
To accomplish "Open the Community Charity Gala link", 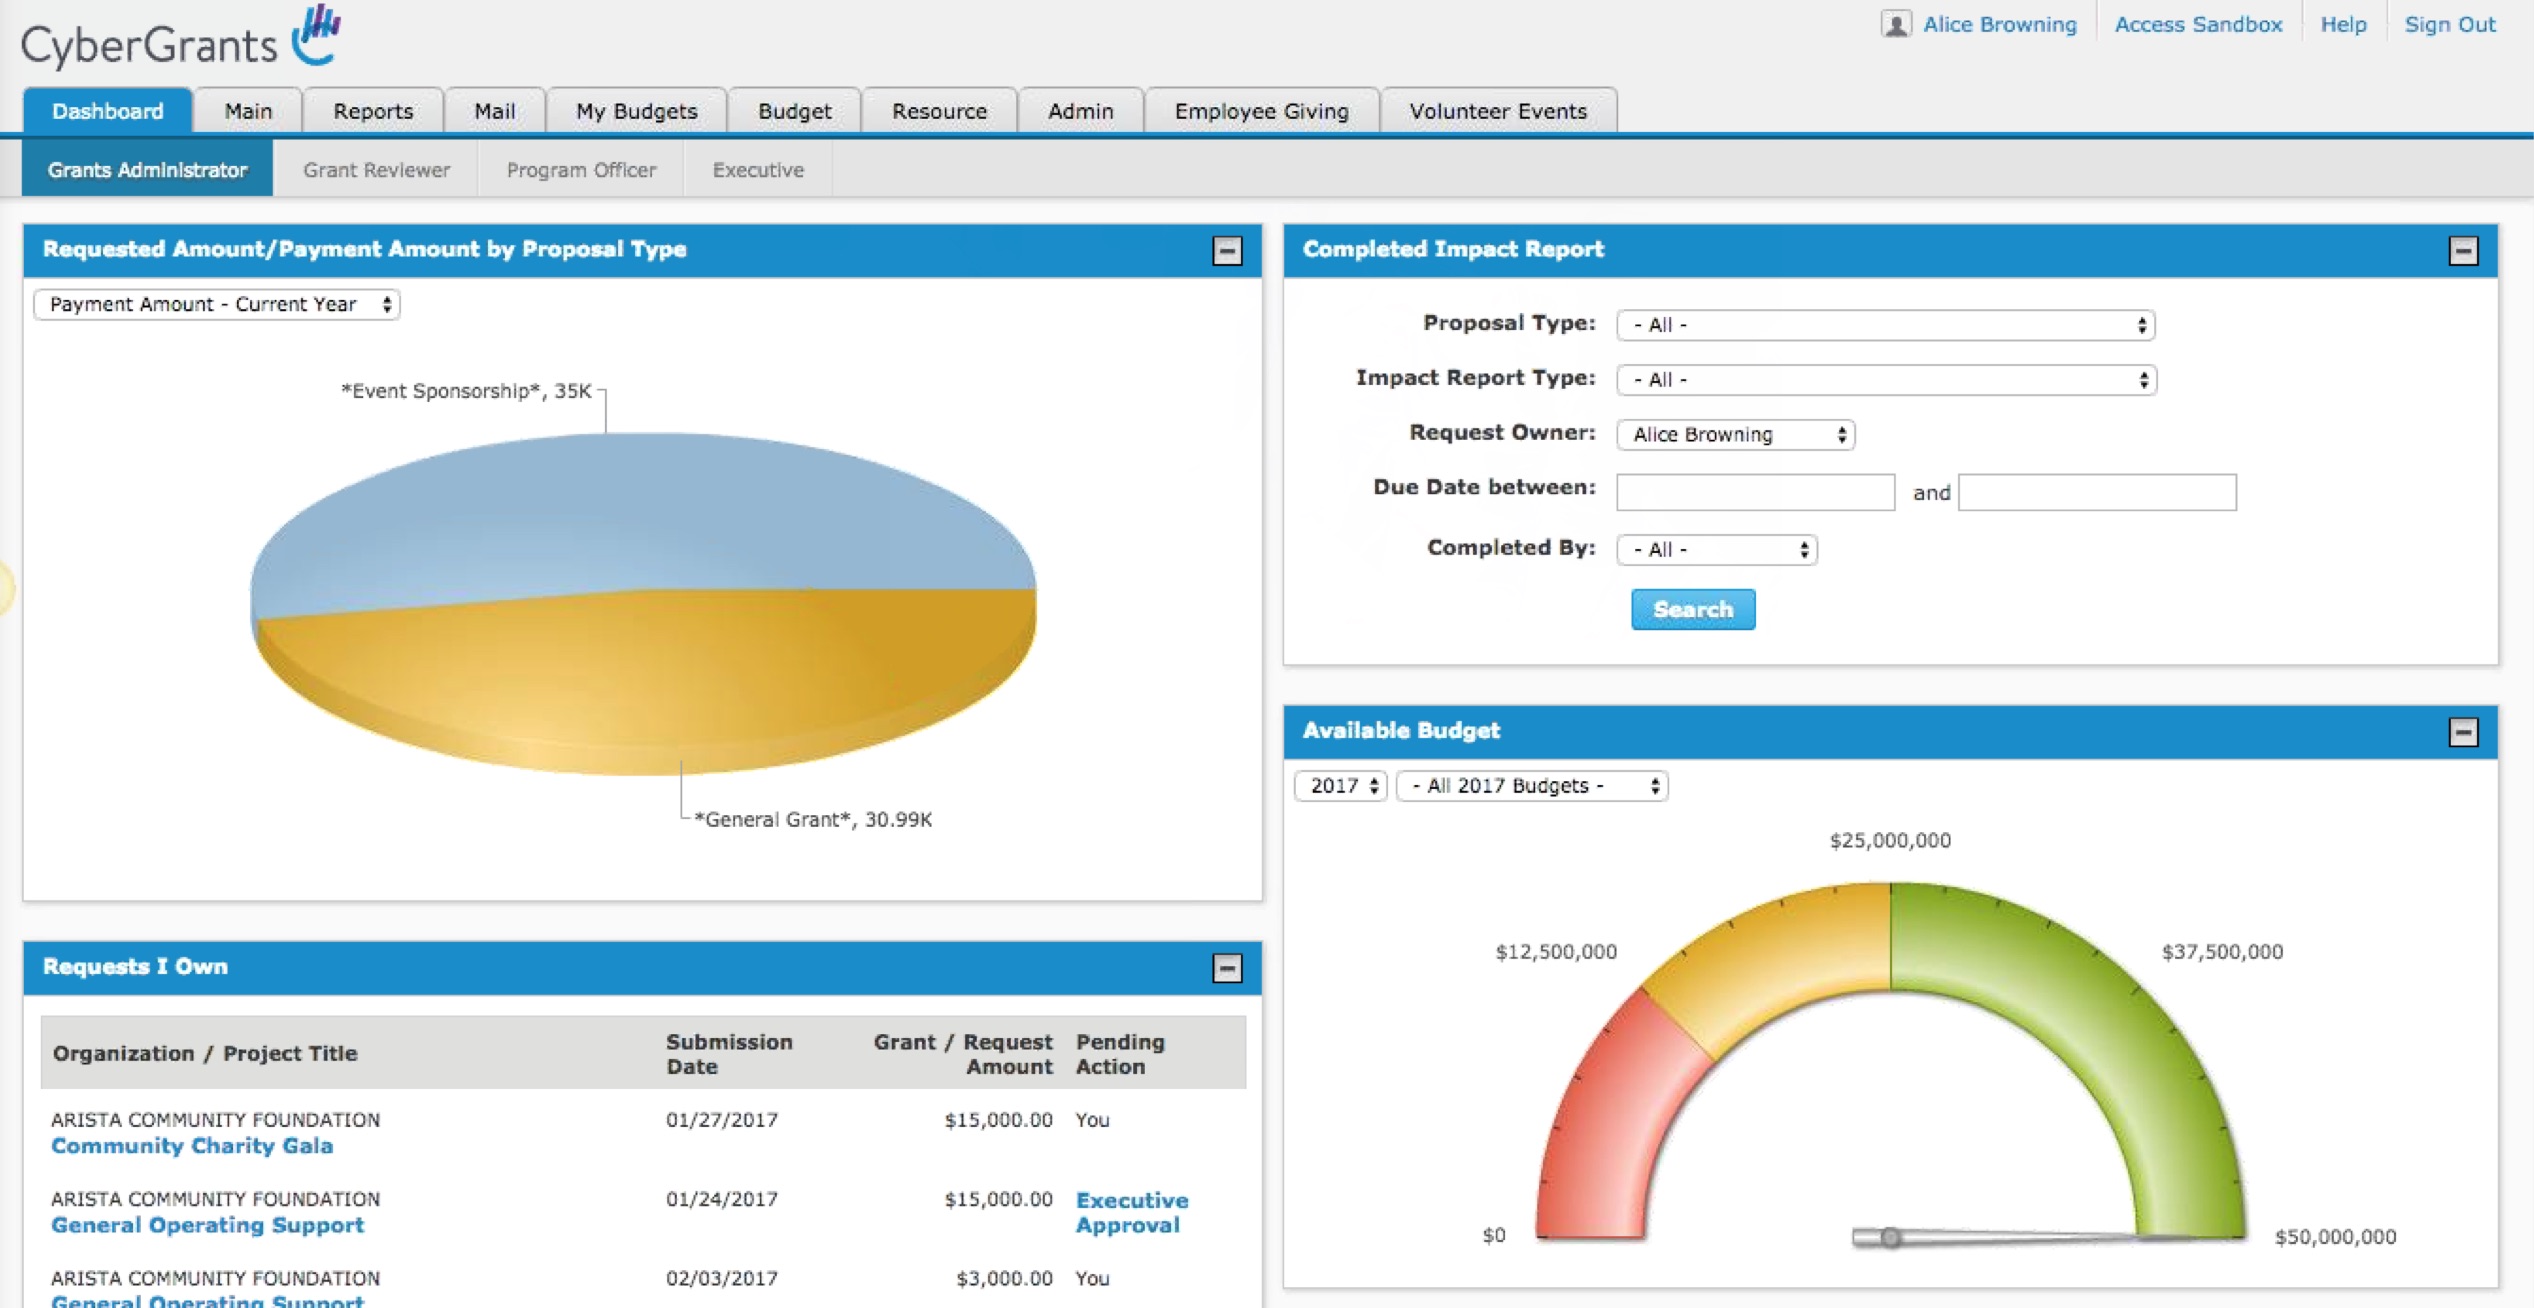I will pyautogui.click(x=192, y=1146).
